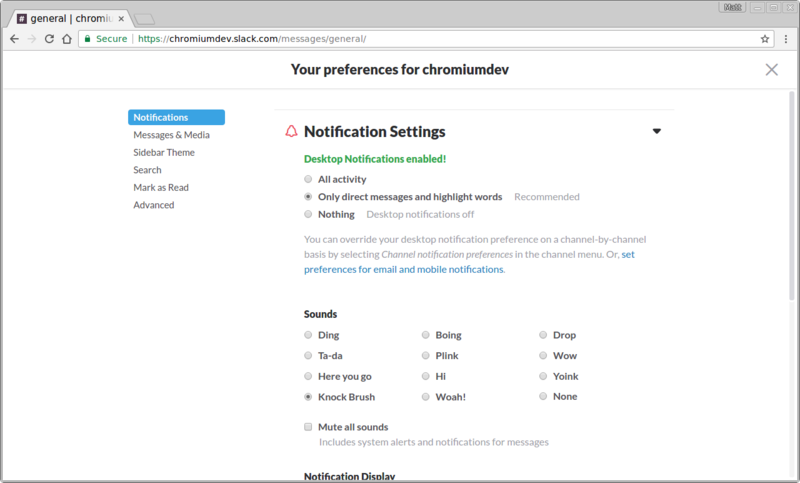Go to Mark as Read preferences
Viewport: 800px width, 483px height.
161,187
